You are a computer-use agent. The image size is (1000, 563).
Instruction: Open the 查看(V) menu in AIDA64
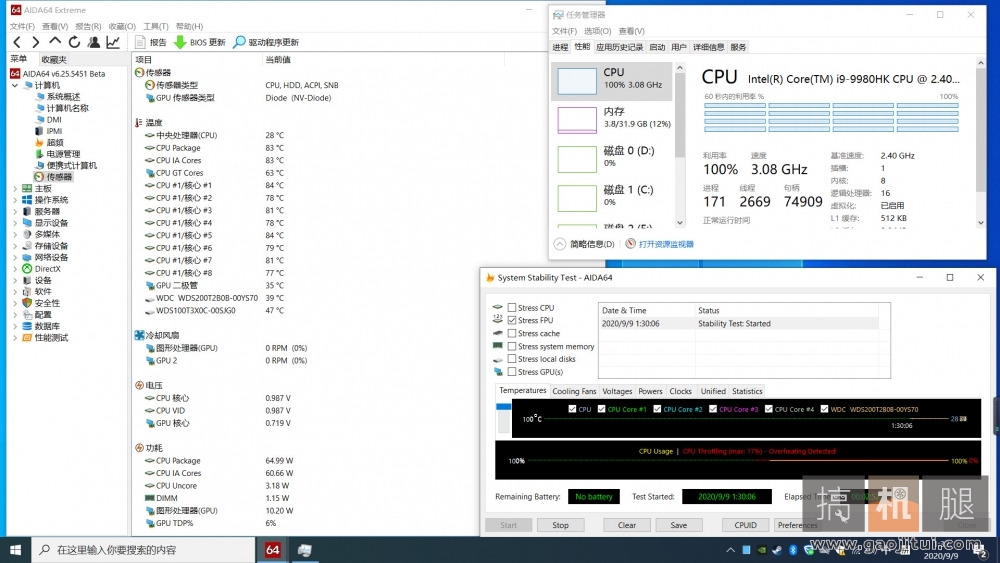pos(55,26)
